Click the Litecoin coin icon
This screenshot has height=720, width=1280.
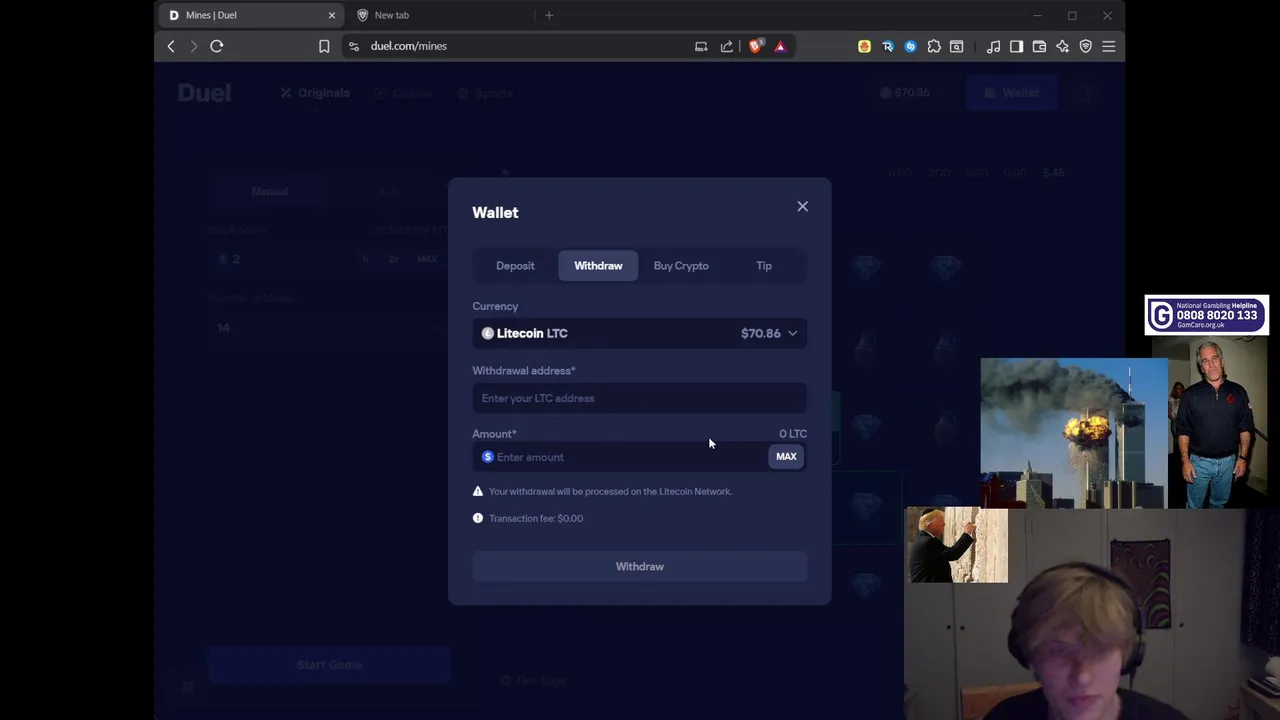pyautogui.click(x=488, y=333)
